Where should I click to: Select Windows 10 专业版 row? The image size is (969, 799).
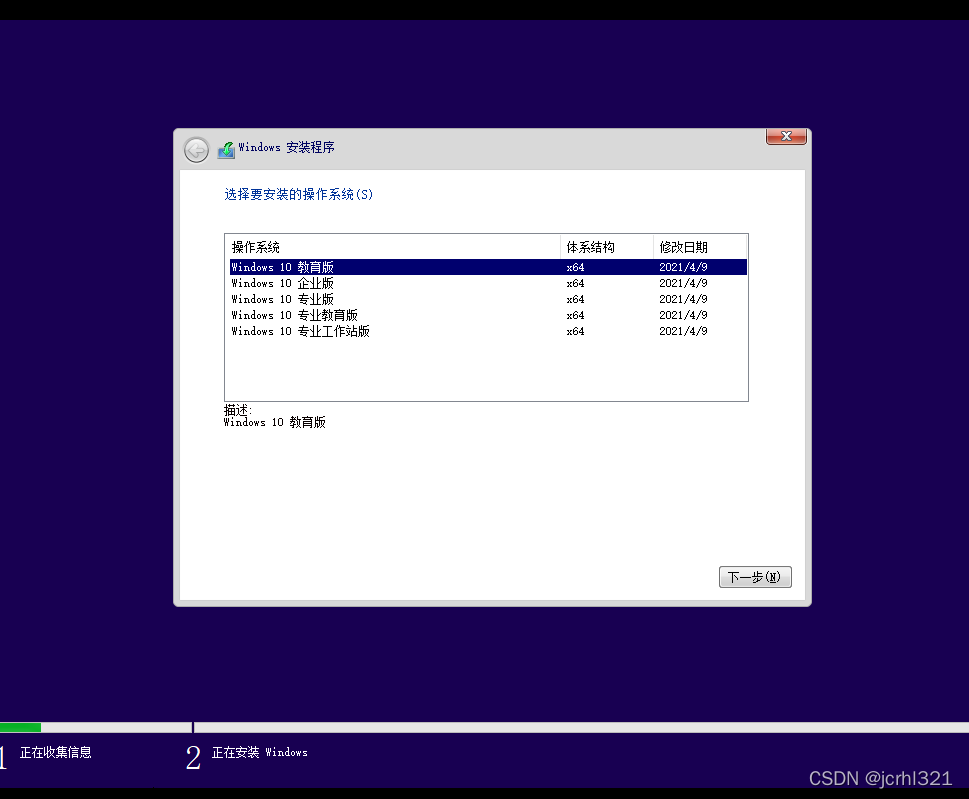click(x=488, y=299)
